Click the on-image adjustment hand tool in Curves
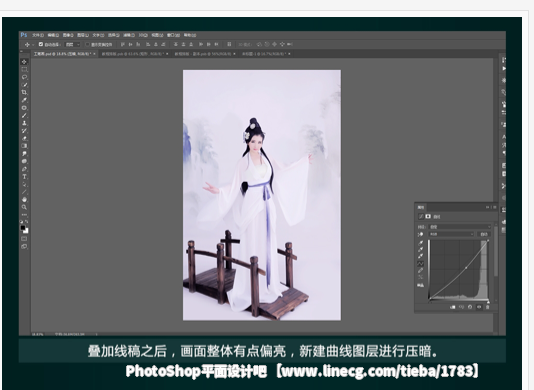Screen dimensions: 534x390 [x=421, y=234]
